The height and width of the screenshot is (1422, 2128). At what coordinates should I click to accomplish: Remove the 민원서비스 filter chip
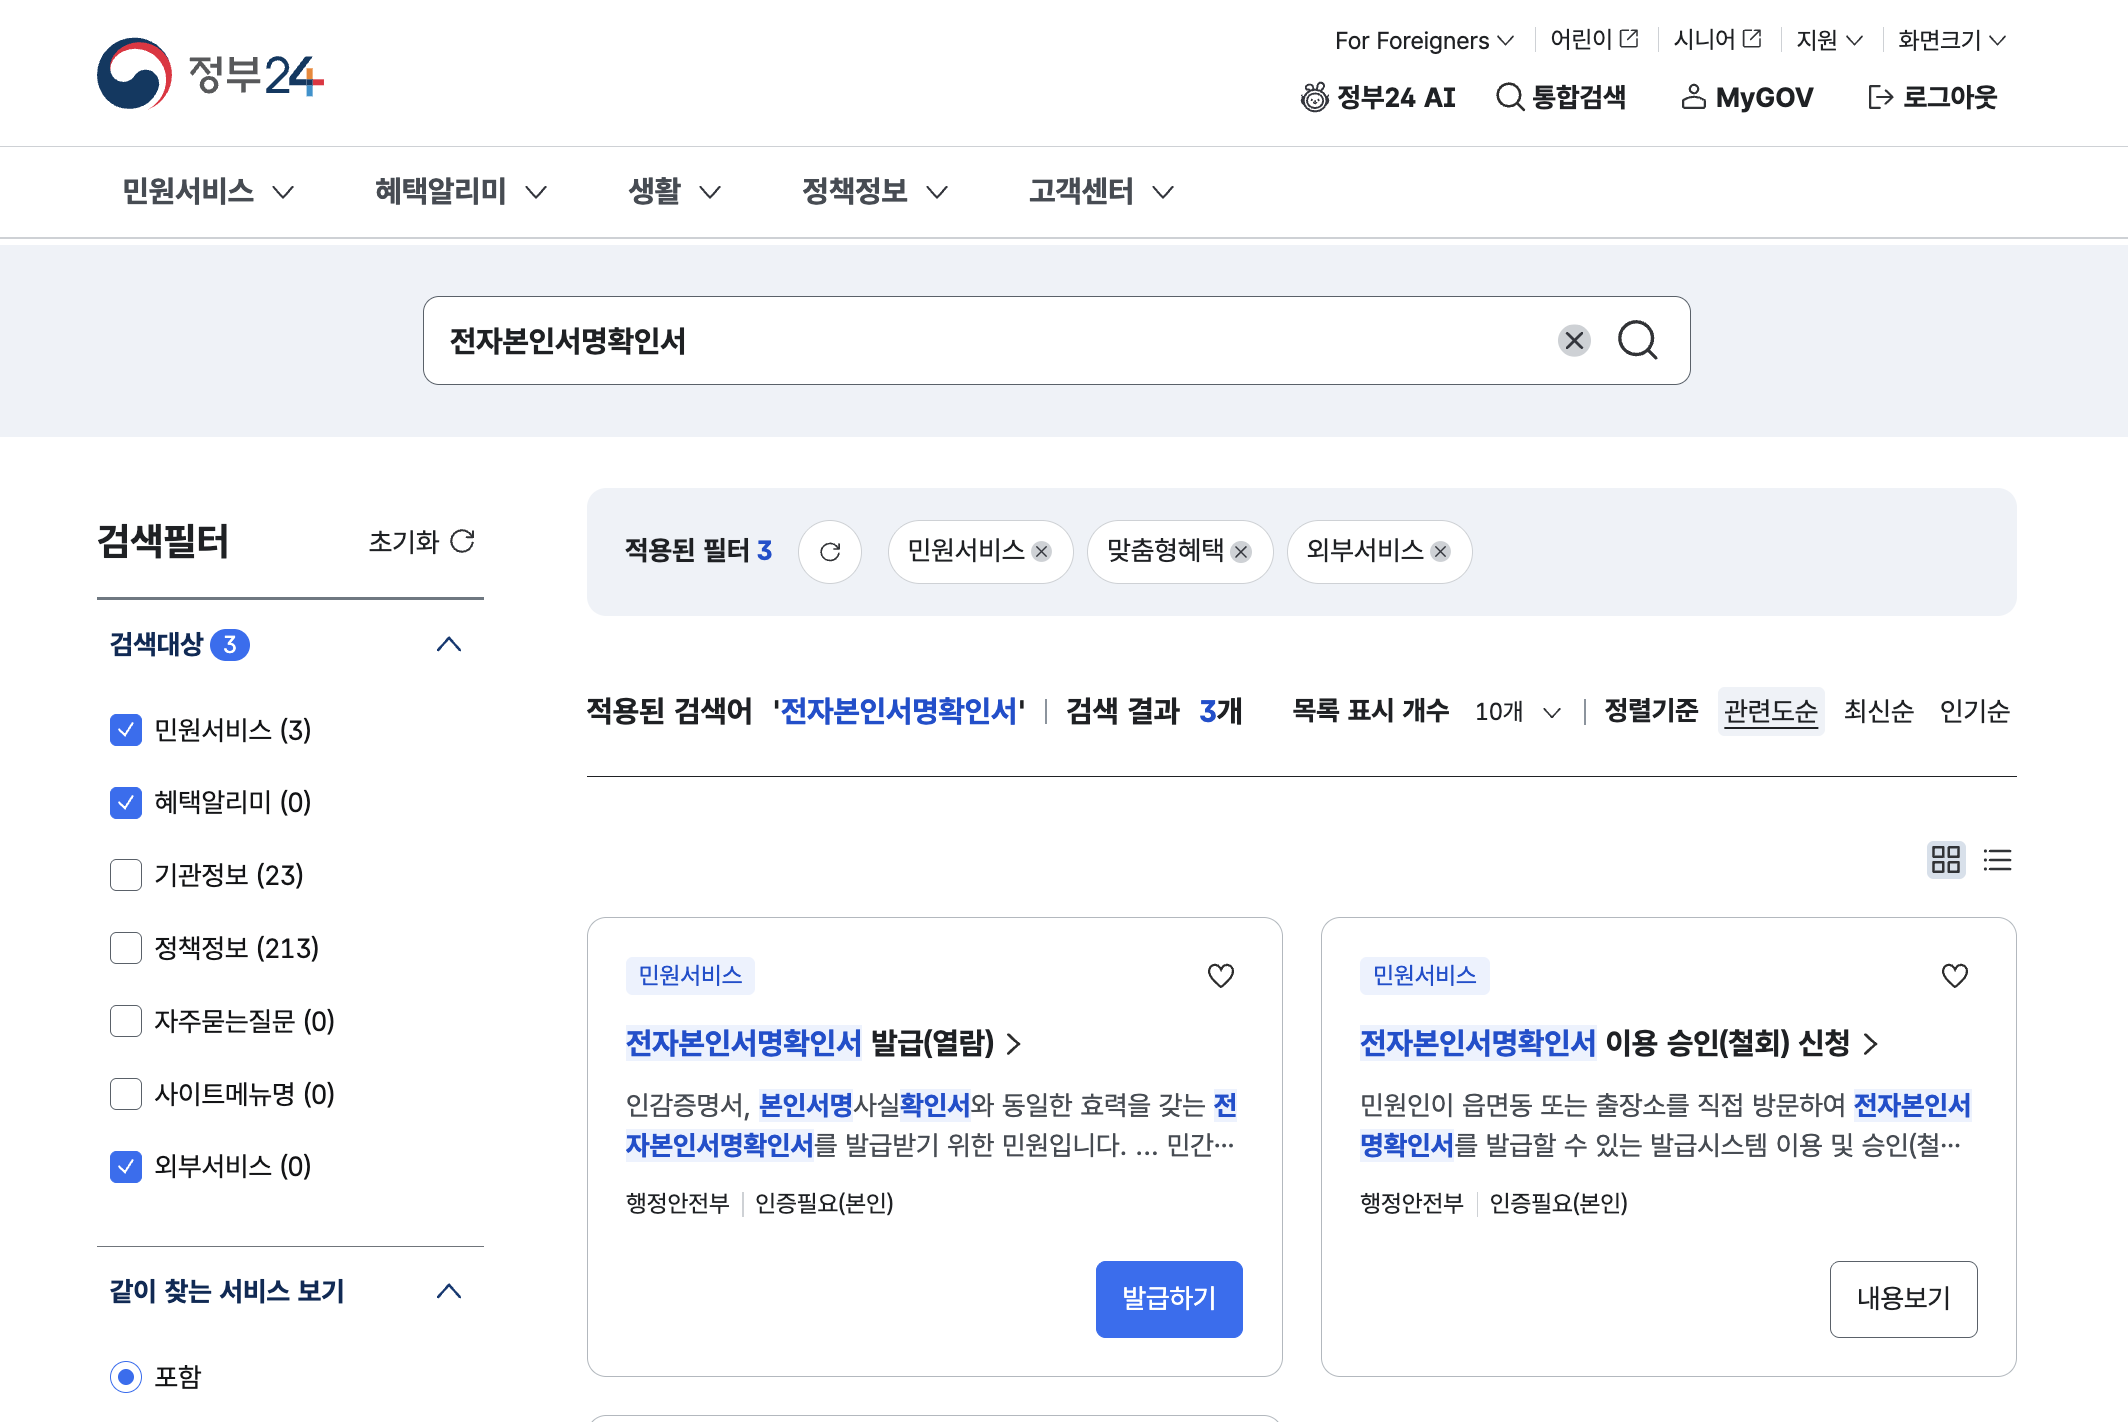pyautogui.click(x=1042, y=552)
